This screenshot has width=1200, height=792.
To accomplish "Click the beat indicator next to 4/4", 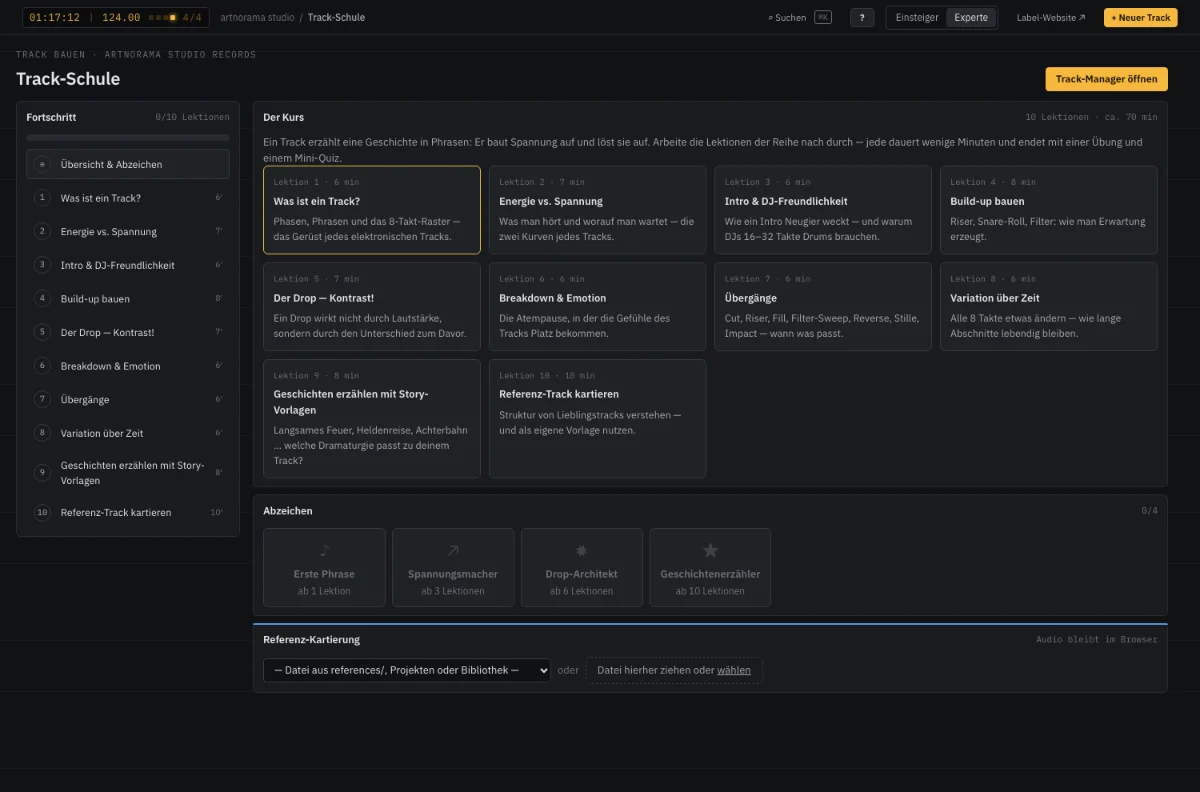I will point(162,17).
